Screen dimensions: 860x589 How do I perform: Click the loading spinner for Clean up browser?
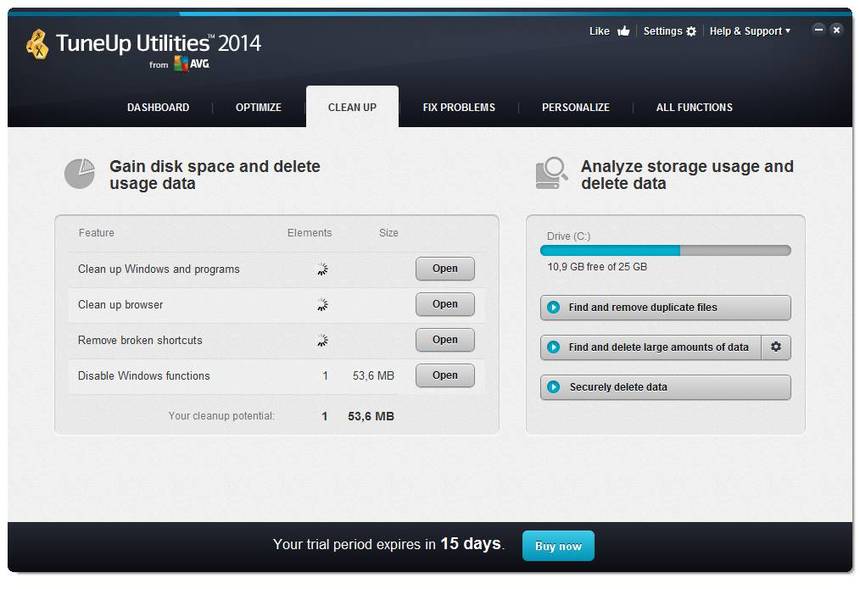point(322,304)
